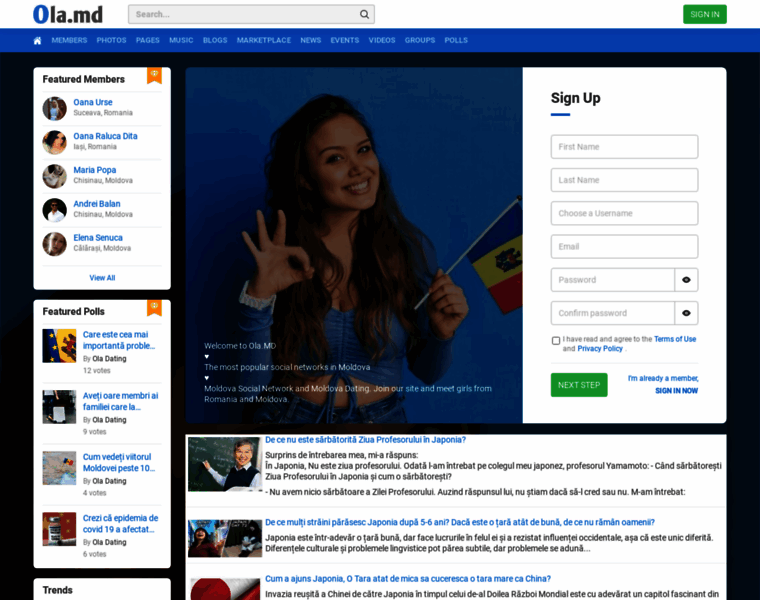Focus the Password field

613,280
